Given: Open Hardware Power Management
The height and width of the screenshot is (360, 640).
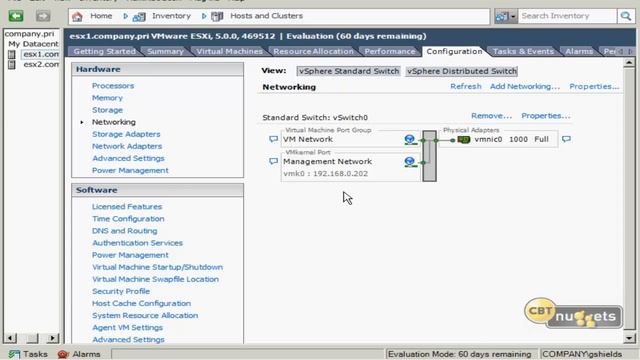Looking at the screenshot, I should (x=130, y=171).
